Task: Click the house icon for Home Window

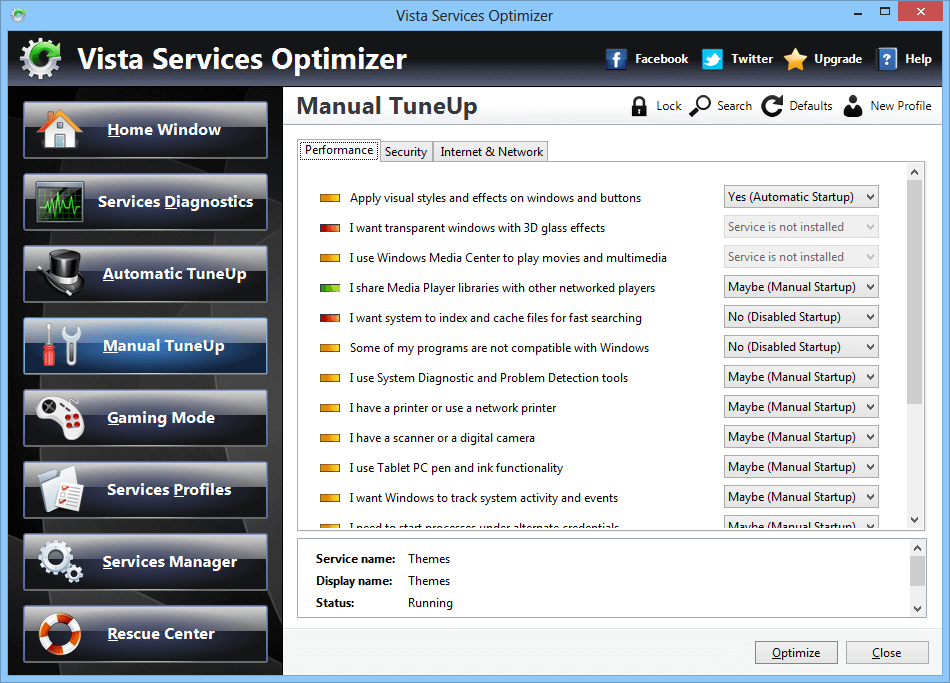Action: click(59, 129)
